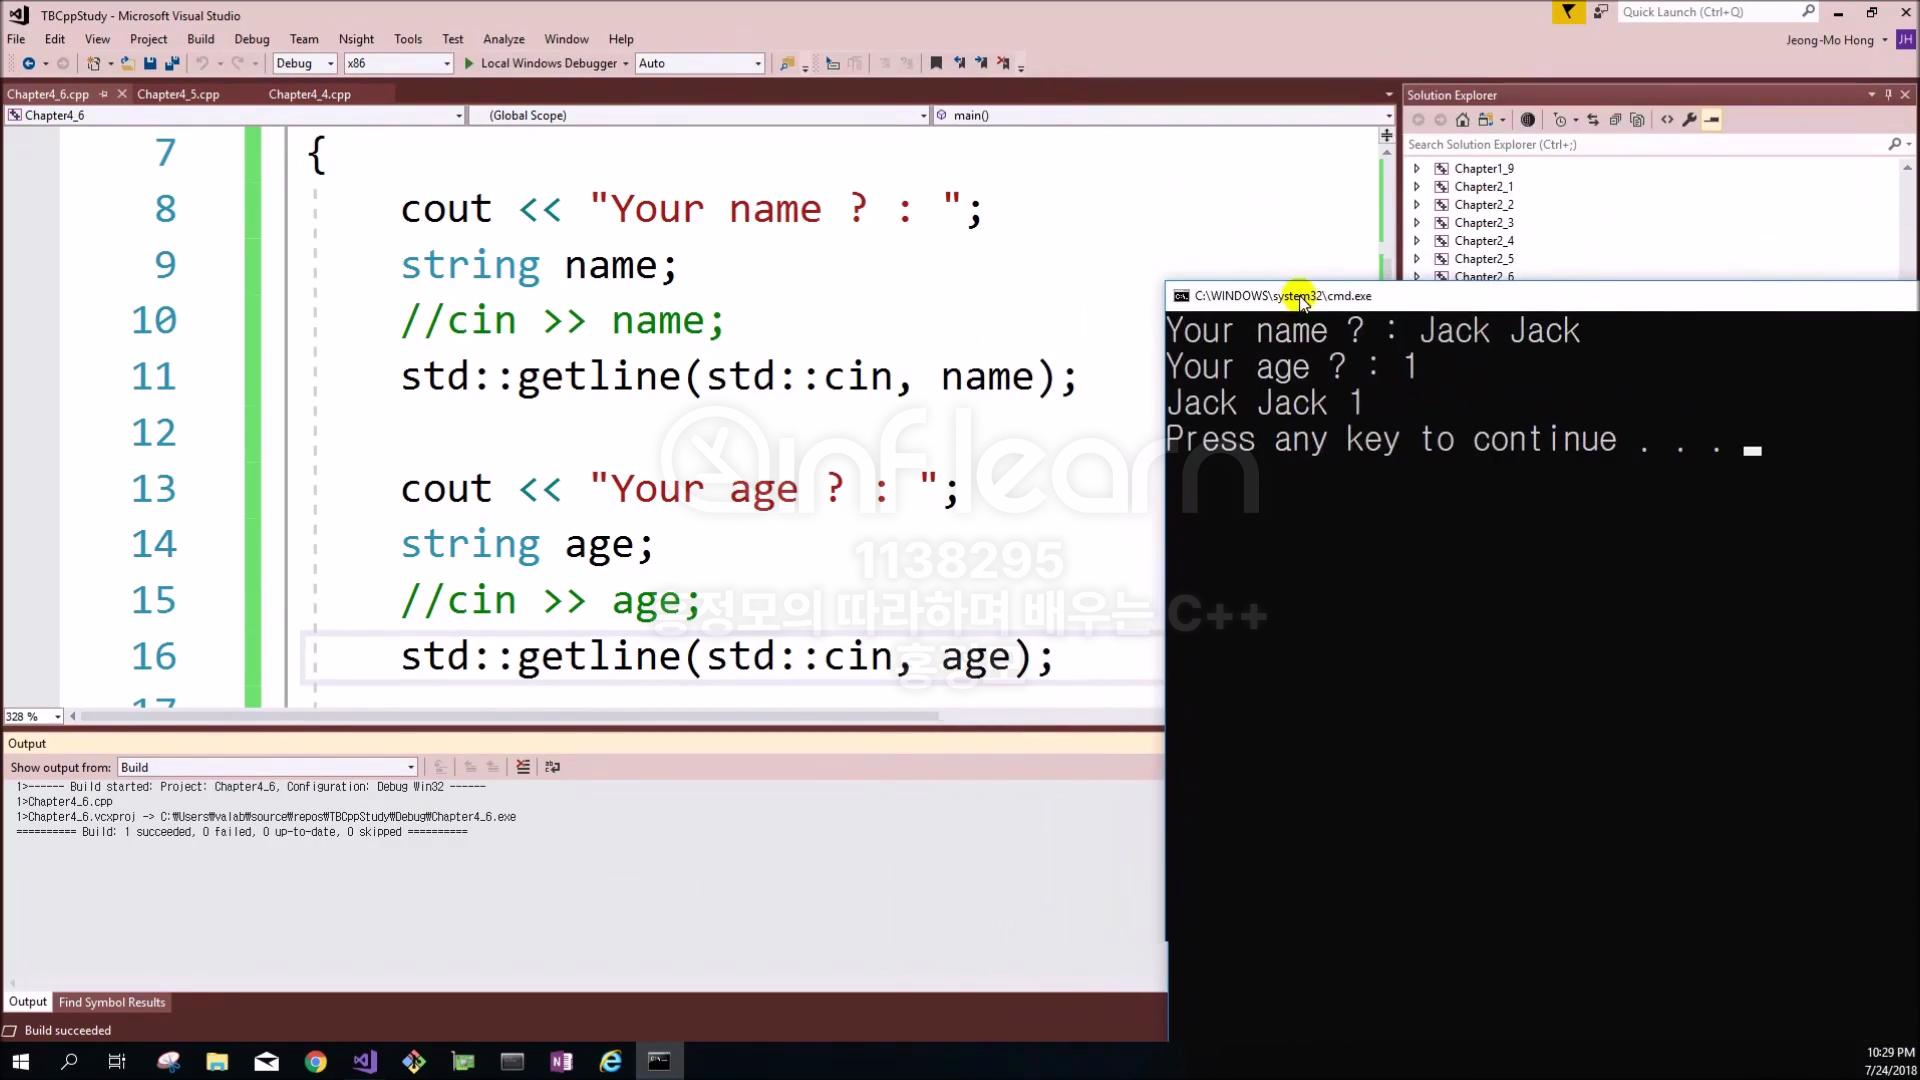Click the bookmark toolbar icon
Viewport: 1920px width, 1080px height.
pyautogui.click(x=936, y=63)
